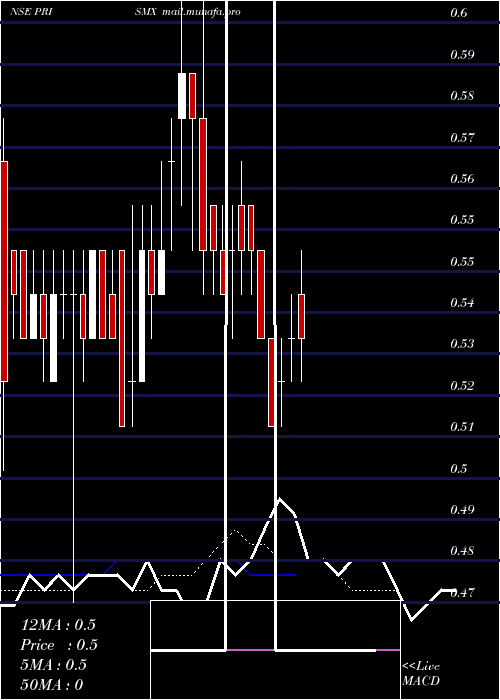Click the Live MACD label
500x700 pixels.
[x=421, y=673]
